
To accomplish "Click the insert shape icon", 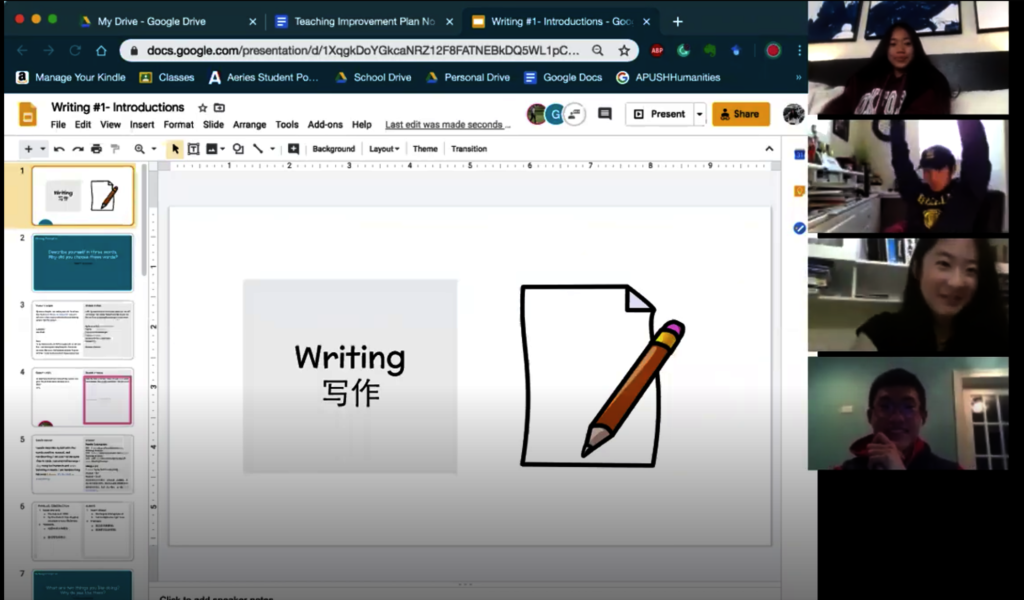I will (x=238, y=149).
